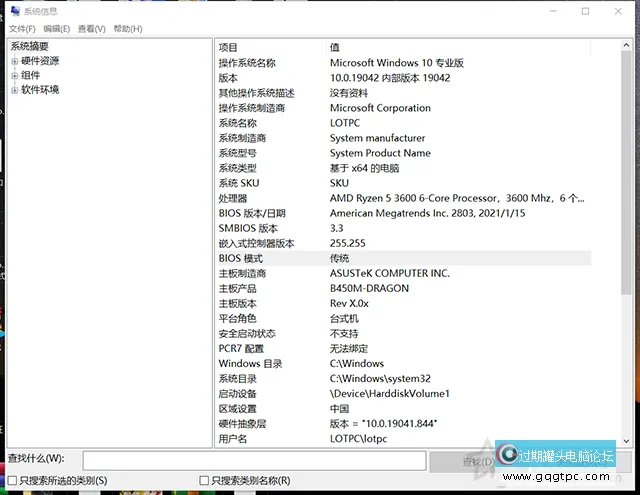Select the 软件环境 tree label
Screen dimensions: 640x495
(x=40, y=90)
